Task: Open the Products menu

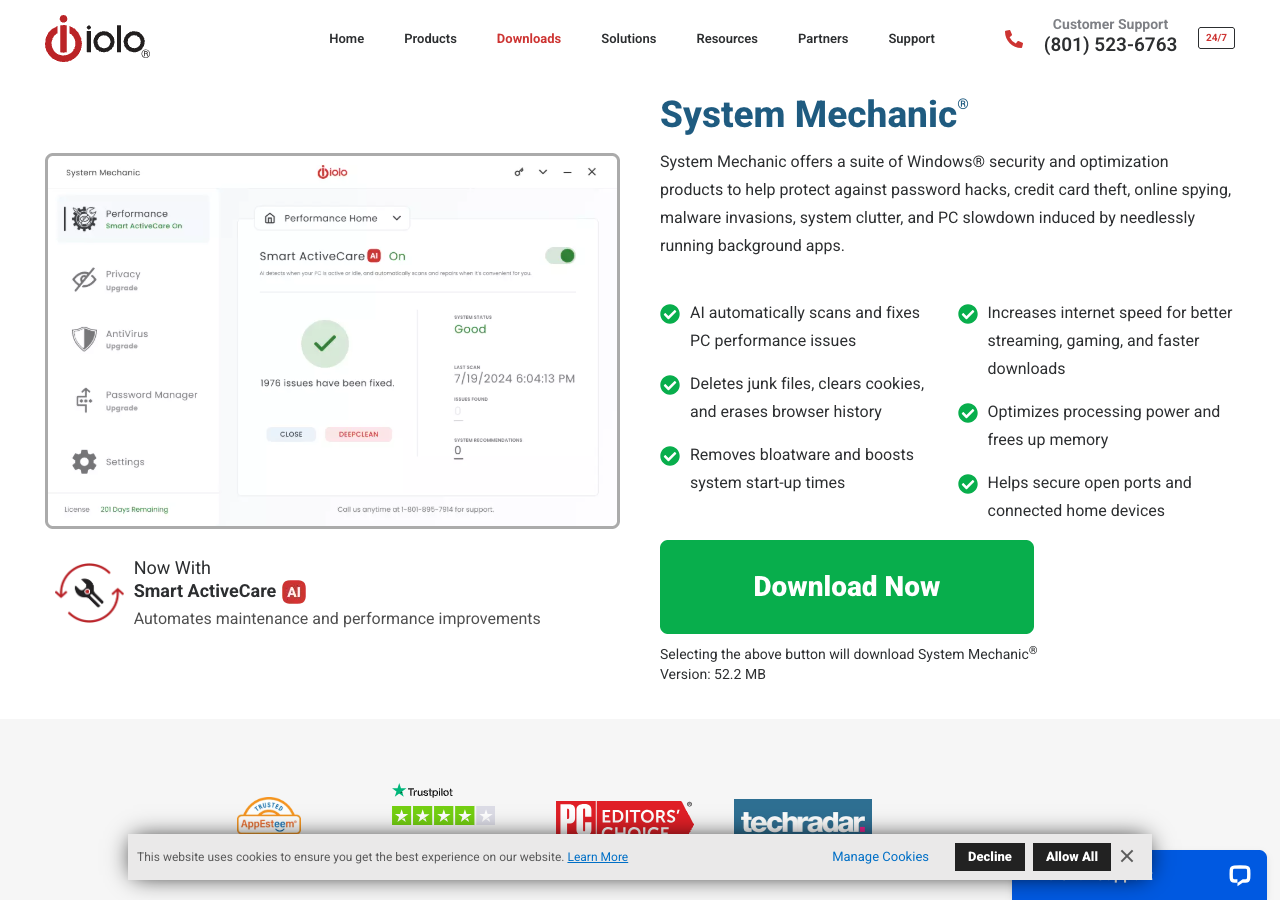Action: pyautogui.click(x=430, y=38)
